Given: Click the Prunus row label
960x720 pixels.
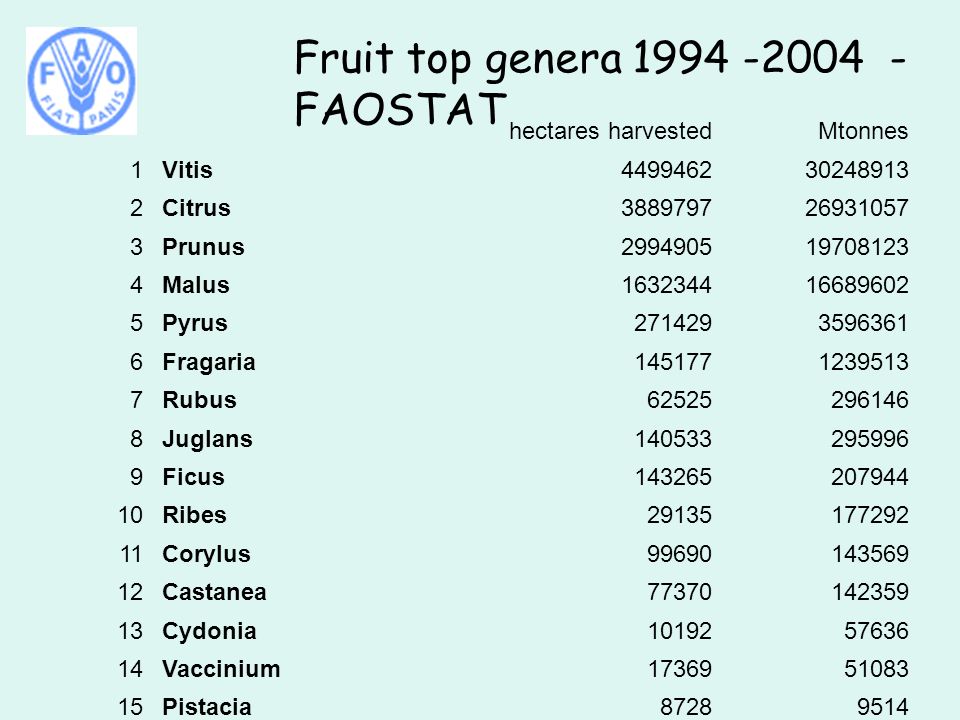Looking at the screenshot, I should [x=203, y=247].
